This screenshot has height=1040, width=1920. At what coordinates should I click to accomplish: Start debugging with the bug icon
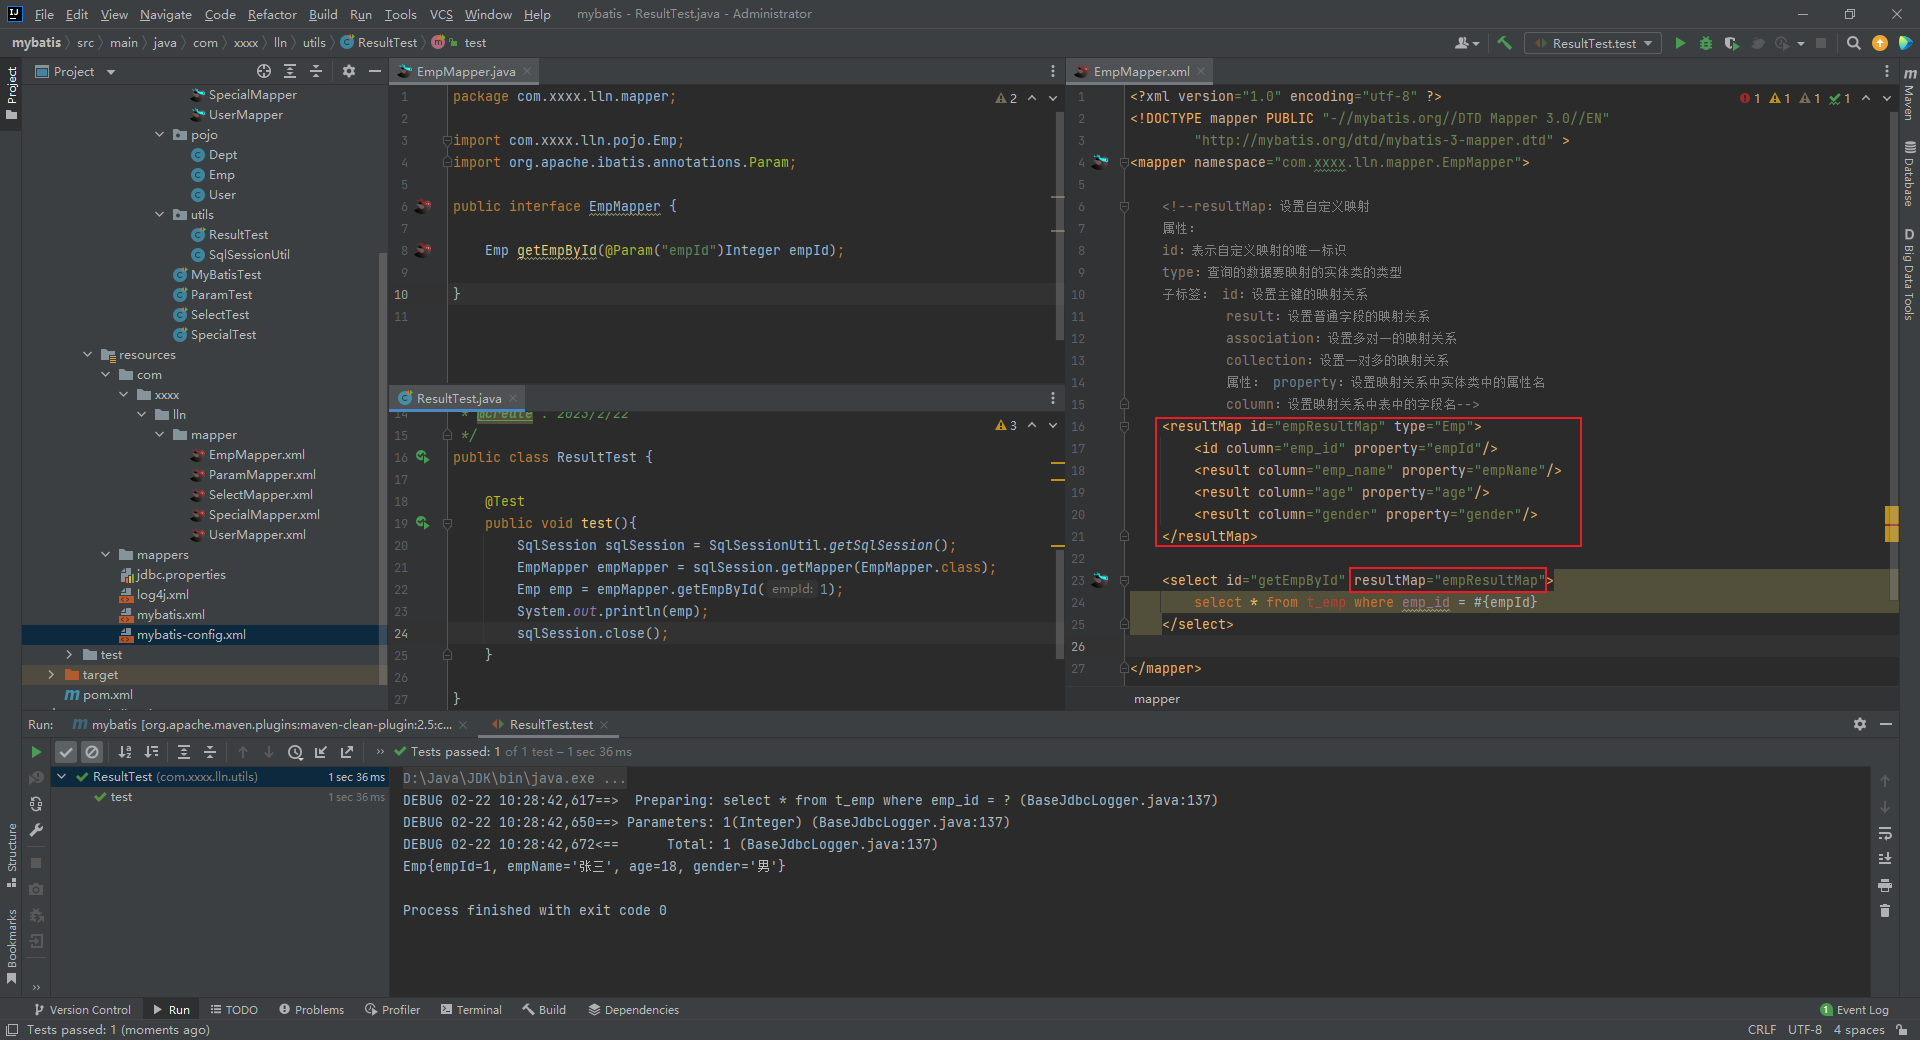[1706, 43]
